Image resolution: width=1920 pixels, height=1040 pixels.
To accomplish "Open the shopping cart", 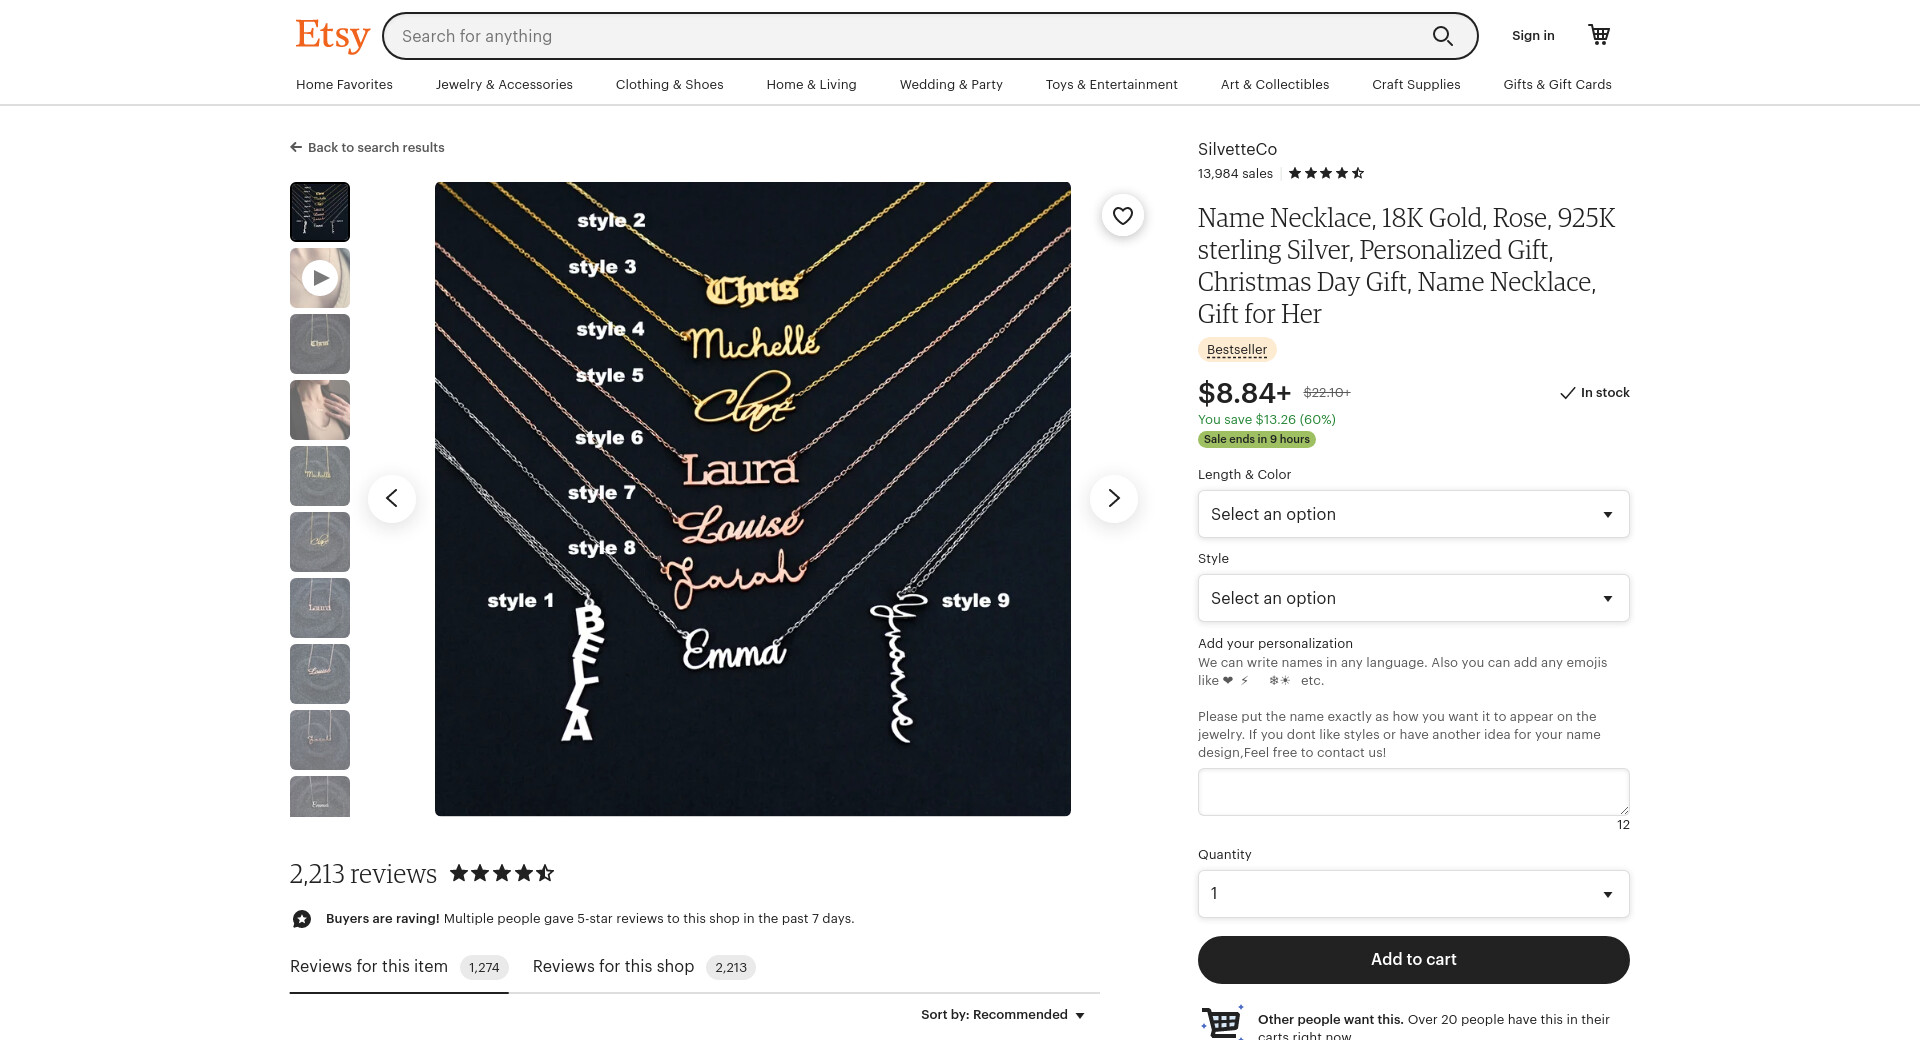I will point(1599,35).
